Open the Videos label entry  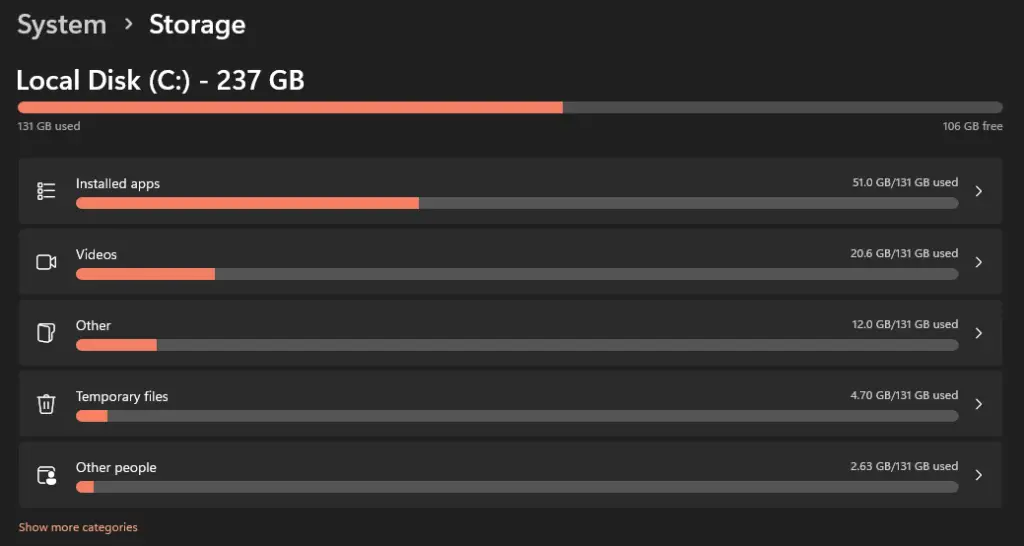click(x=96, y=254)
